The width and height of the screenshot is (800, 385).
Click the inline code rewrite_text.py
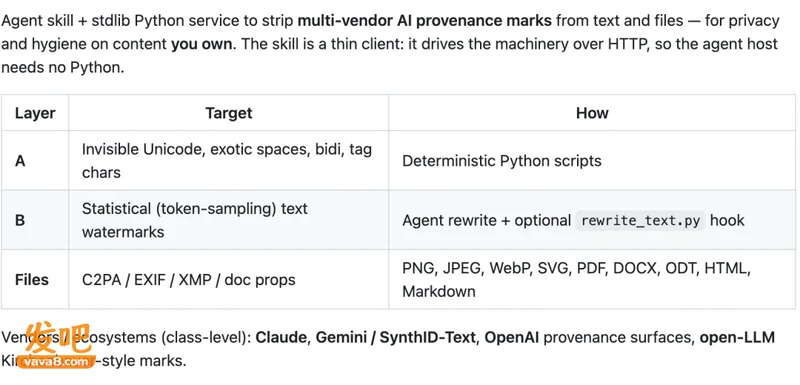pos(640,220)
